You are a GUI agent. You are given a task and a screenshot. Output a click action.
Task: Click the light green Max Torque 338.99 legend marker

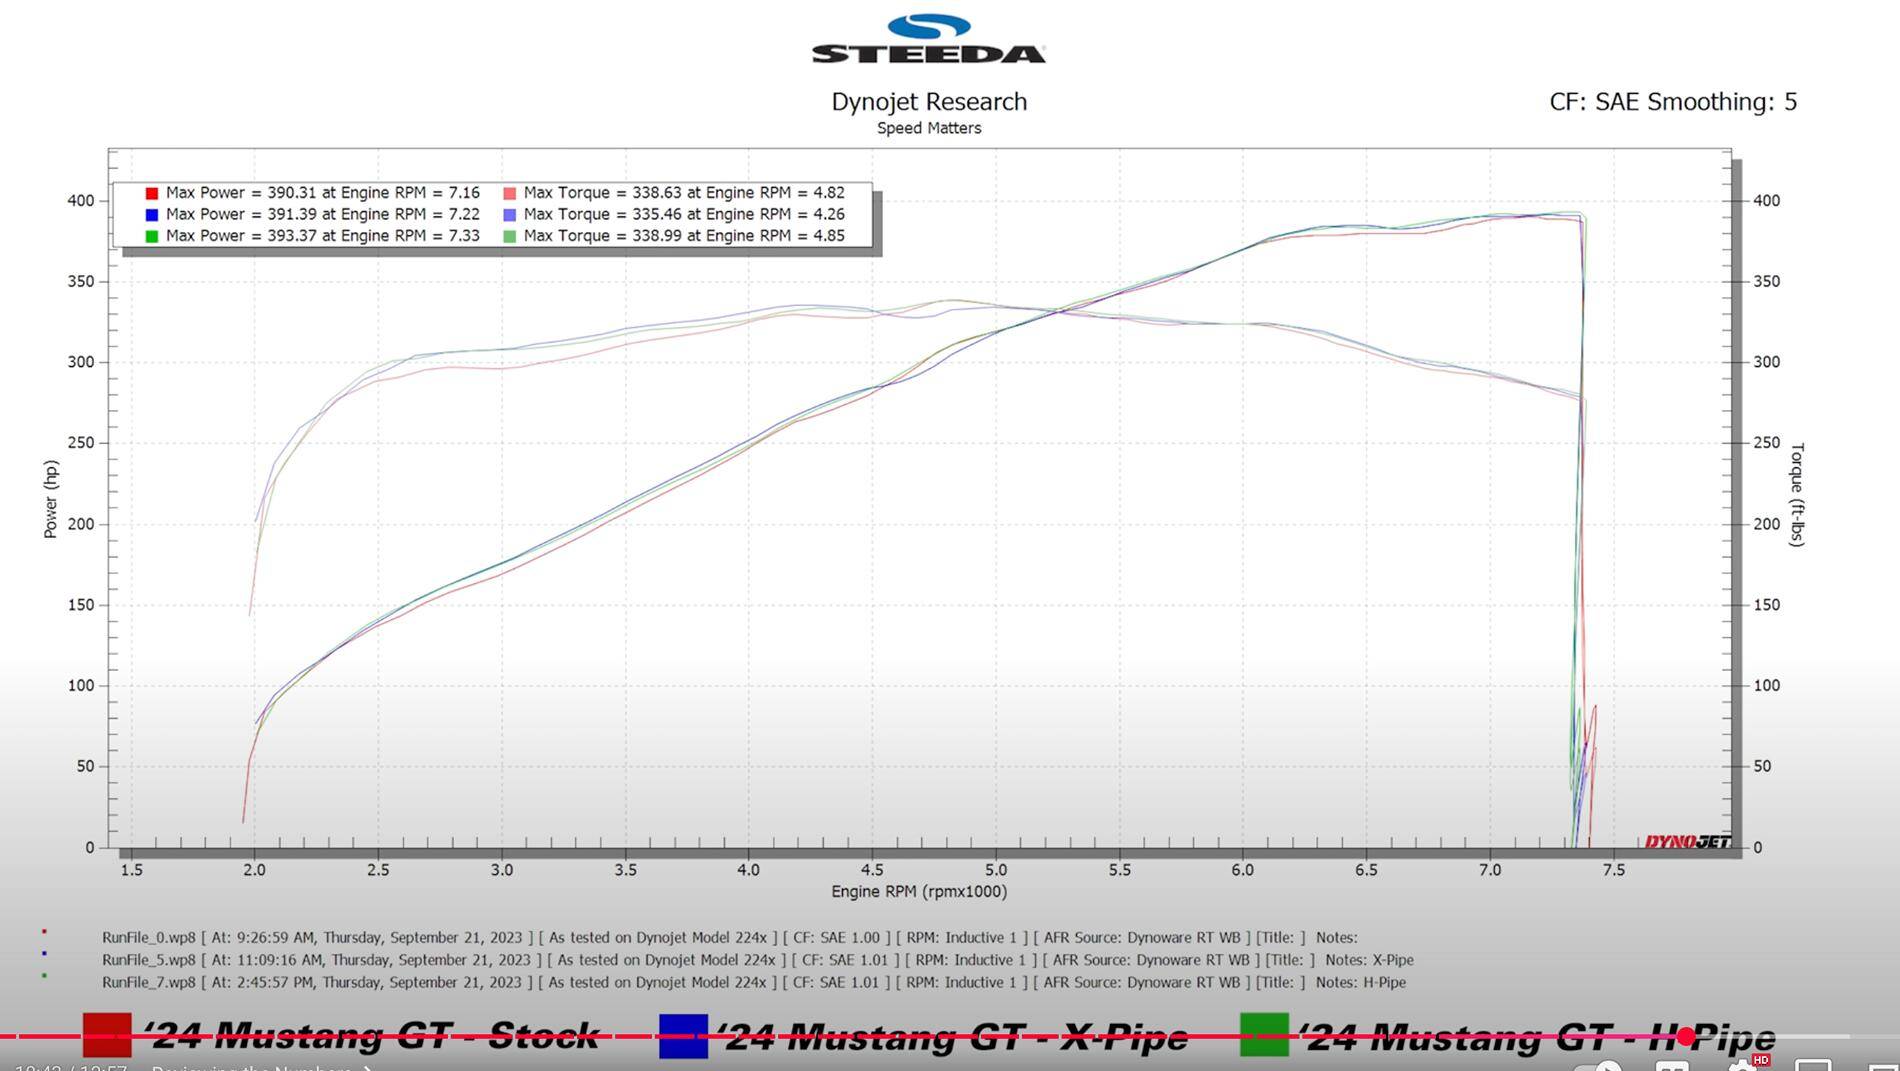[510, 237]
